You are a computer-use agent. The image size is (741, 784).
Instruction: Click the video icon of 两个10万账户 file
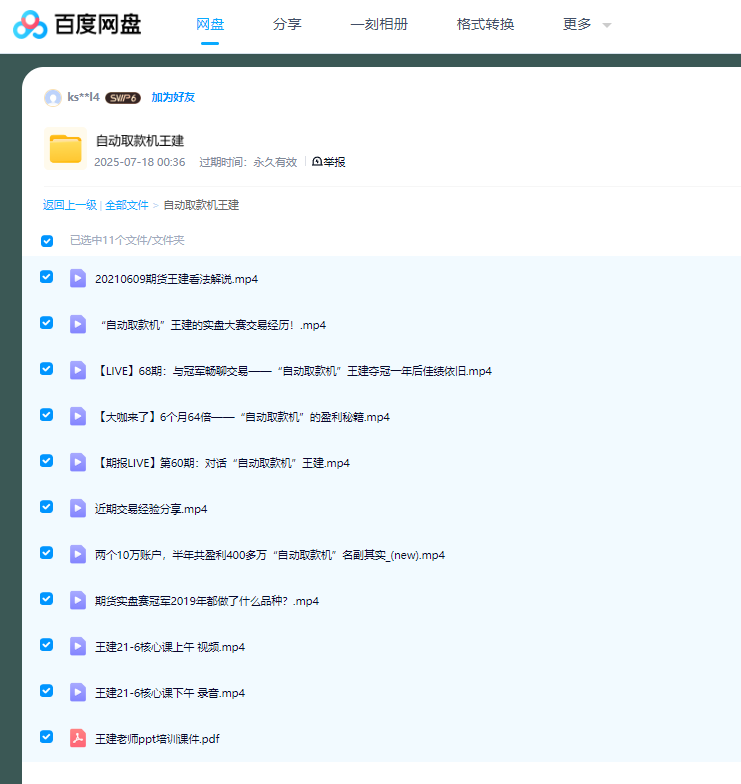click(x=78, y=554)
